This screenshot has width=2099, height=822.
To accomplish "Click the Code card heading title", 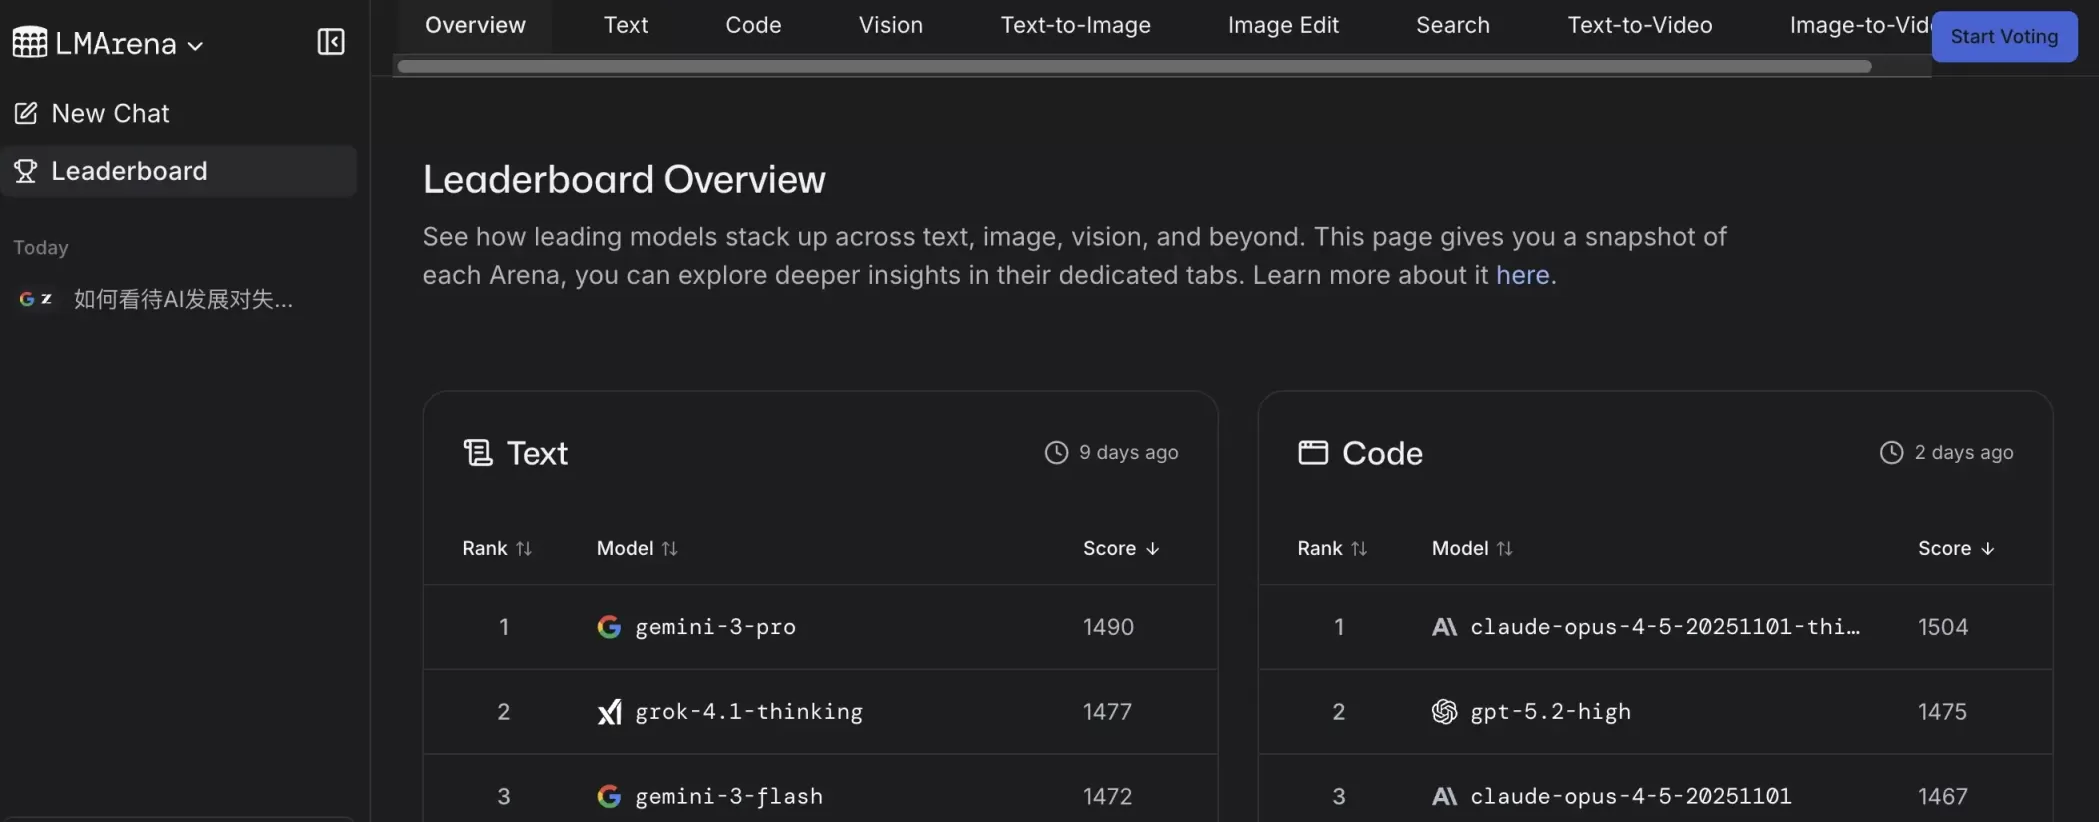I will (1382, 453).
